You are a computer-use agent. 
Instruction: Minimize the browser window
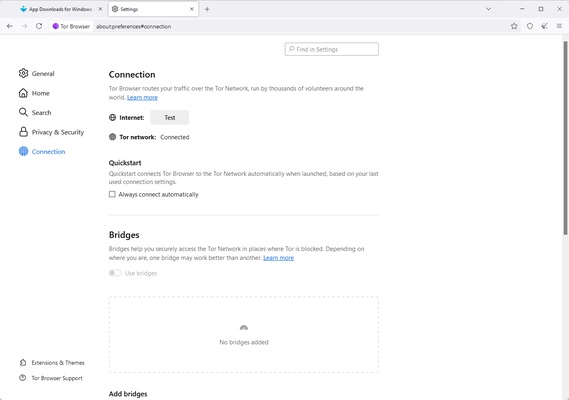[522, 9]
